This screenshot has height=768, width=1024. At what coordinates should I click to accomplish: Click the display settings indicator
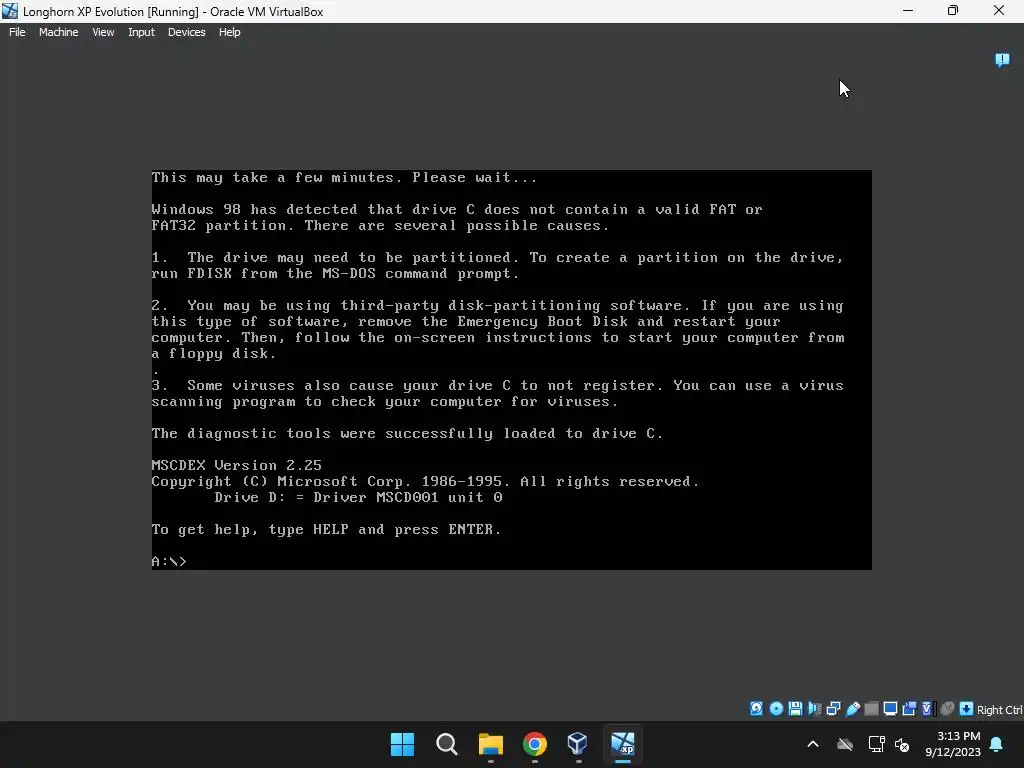tap(890, 709)
